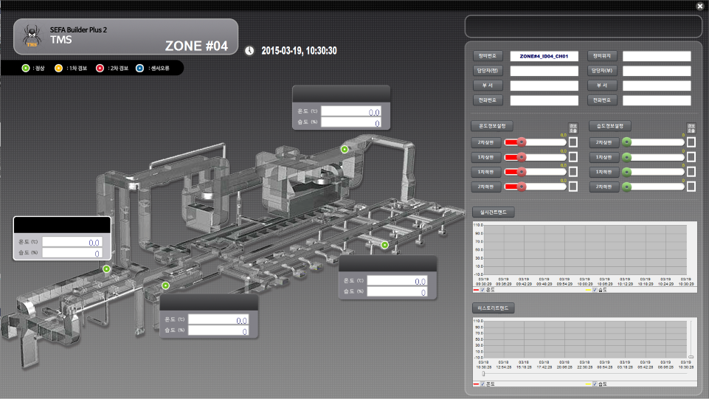Click the 온도경보설정 button

[x=492, y=126]
